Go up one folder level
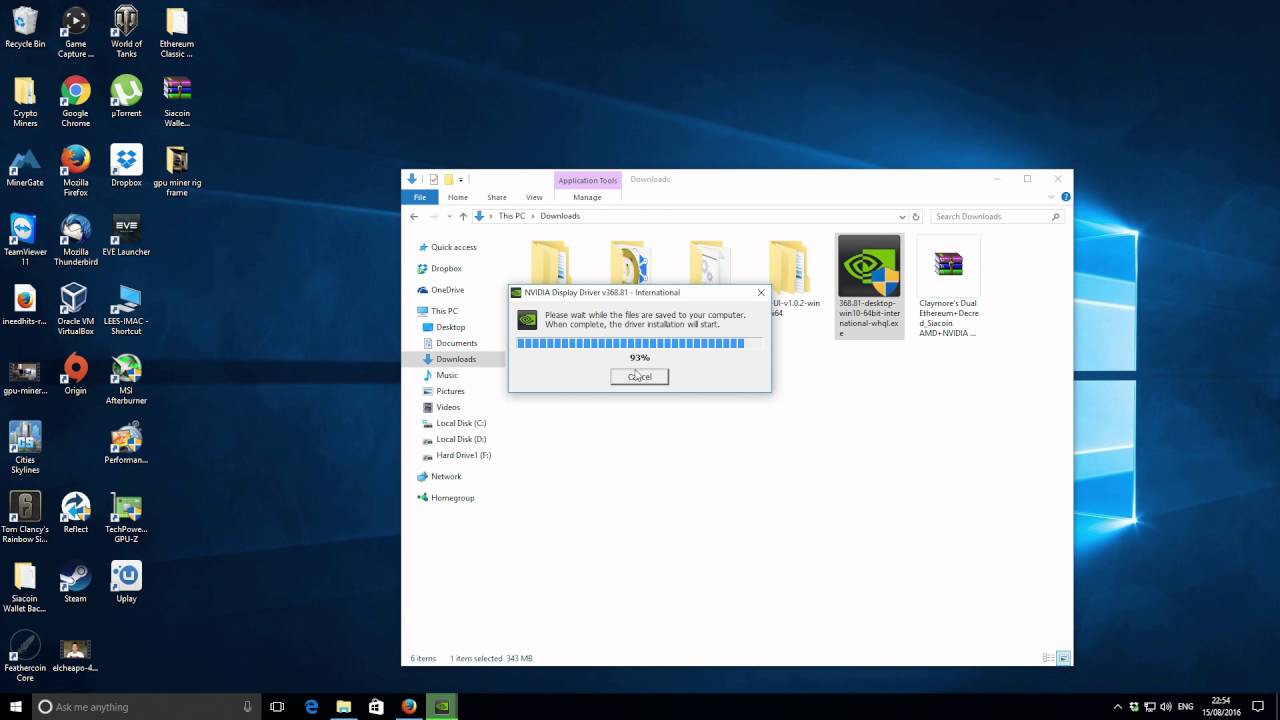 pos(463,216)
